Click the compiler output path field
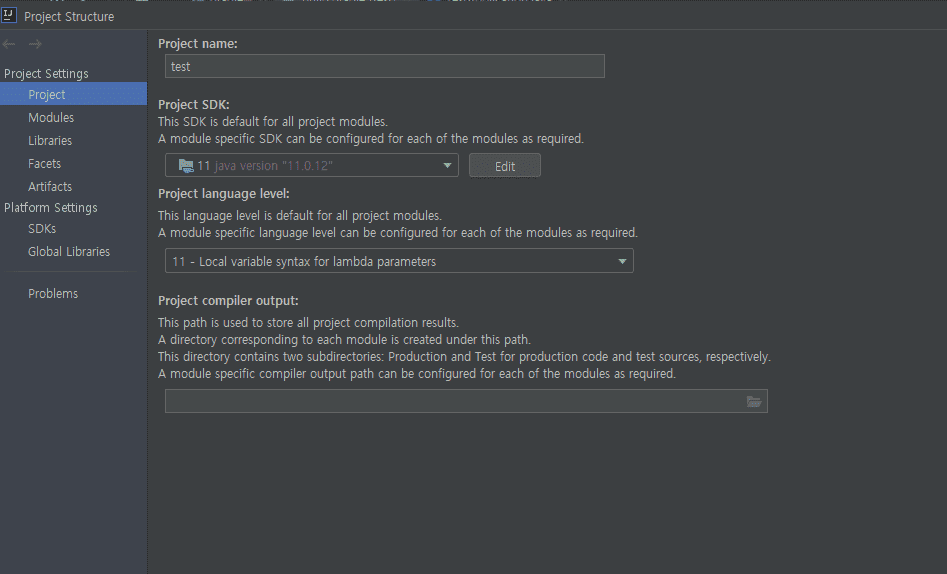 point(466,401)
